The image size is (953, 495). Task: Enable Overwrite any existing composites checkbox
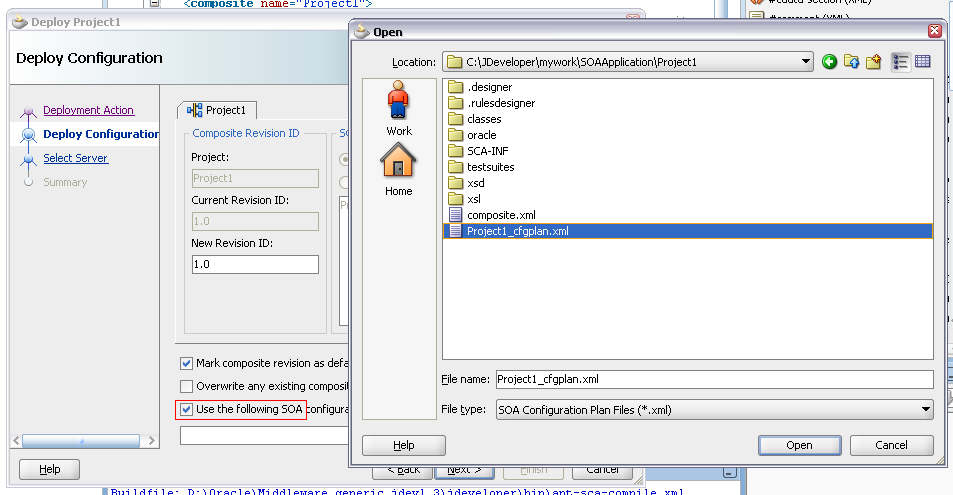(186, 386)
